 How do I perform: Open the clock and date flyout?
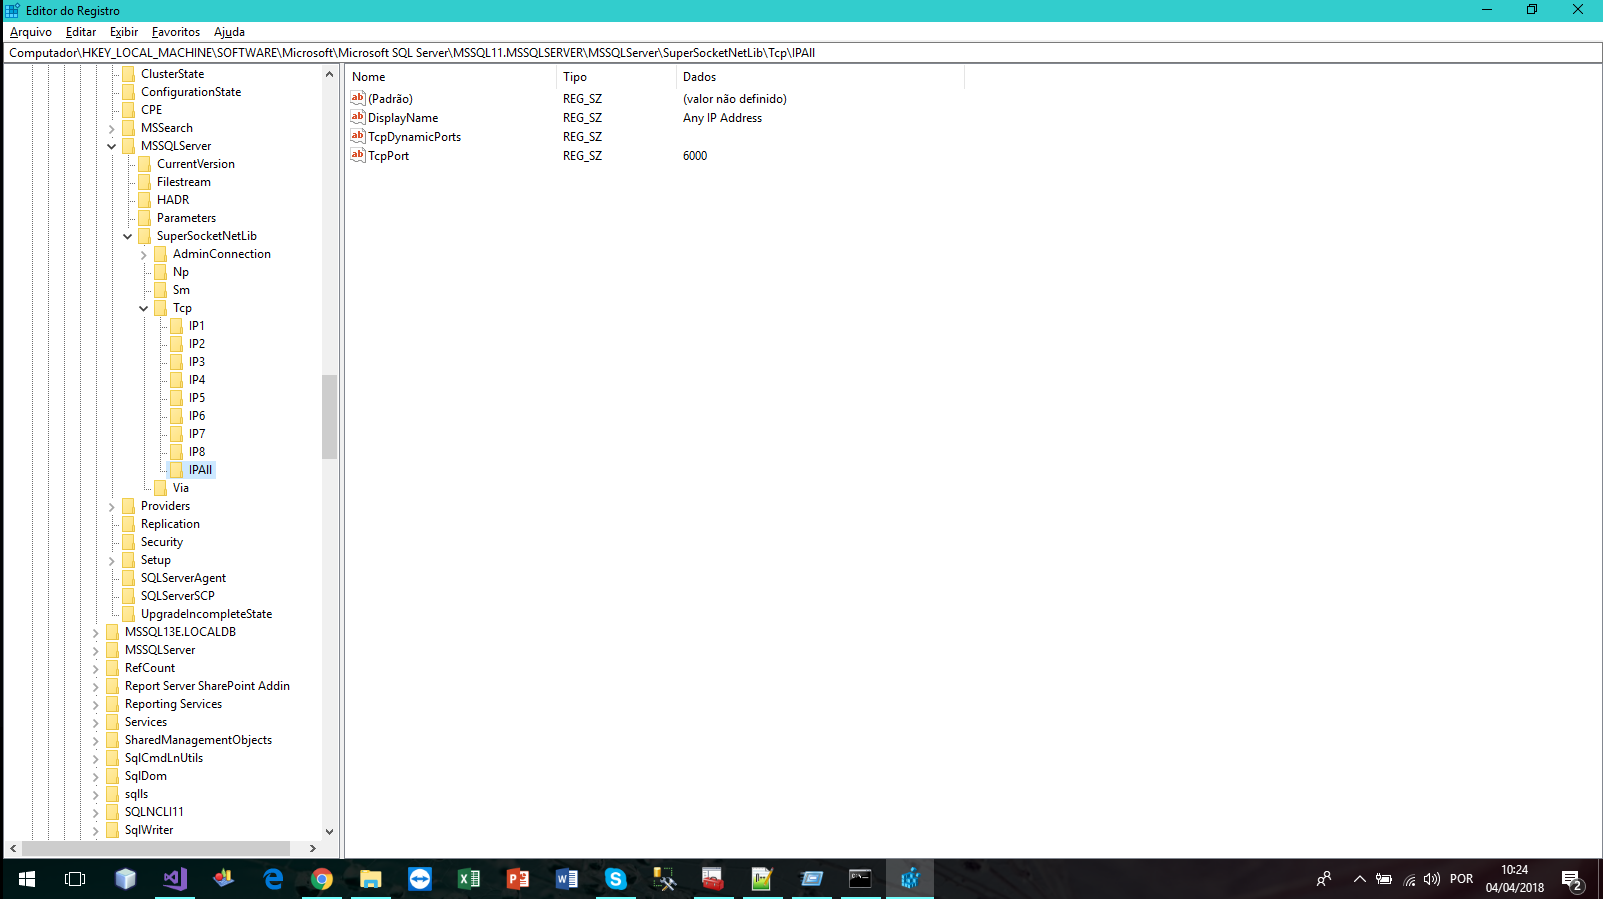click(x=1514, y=879)
